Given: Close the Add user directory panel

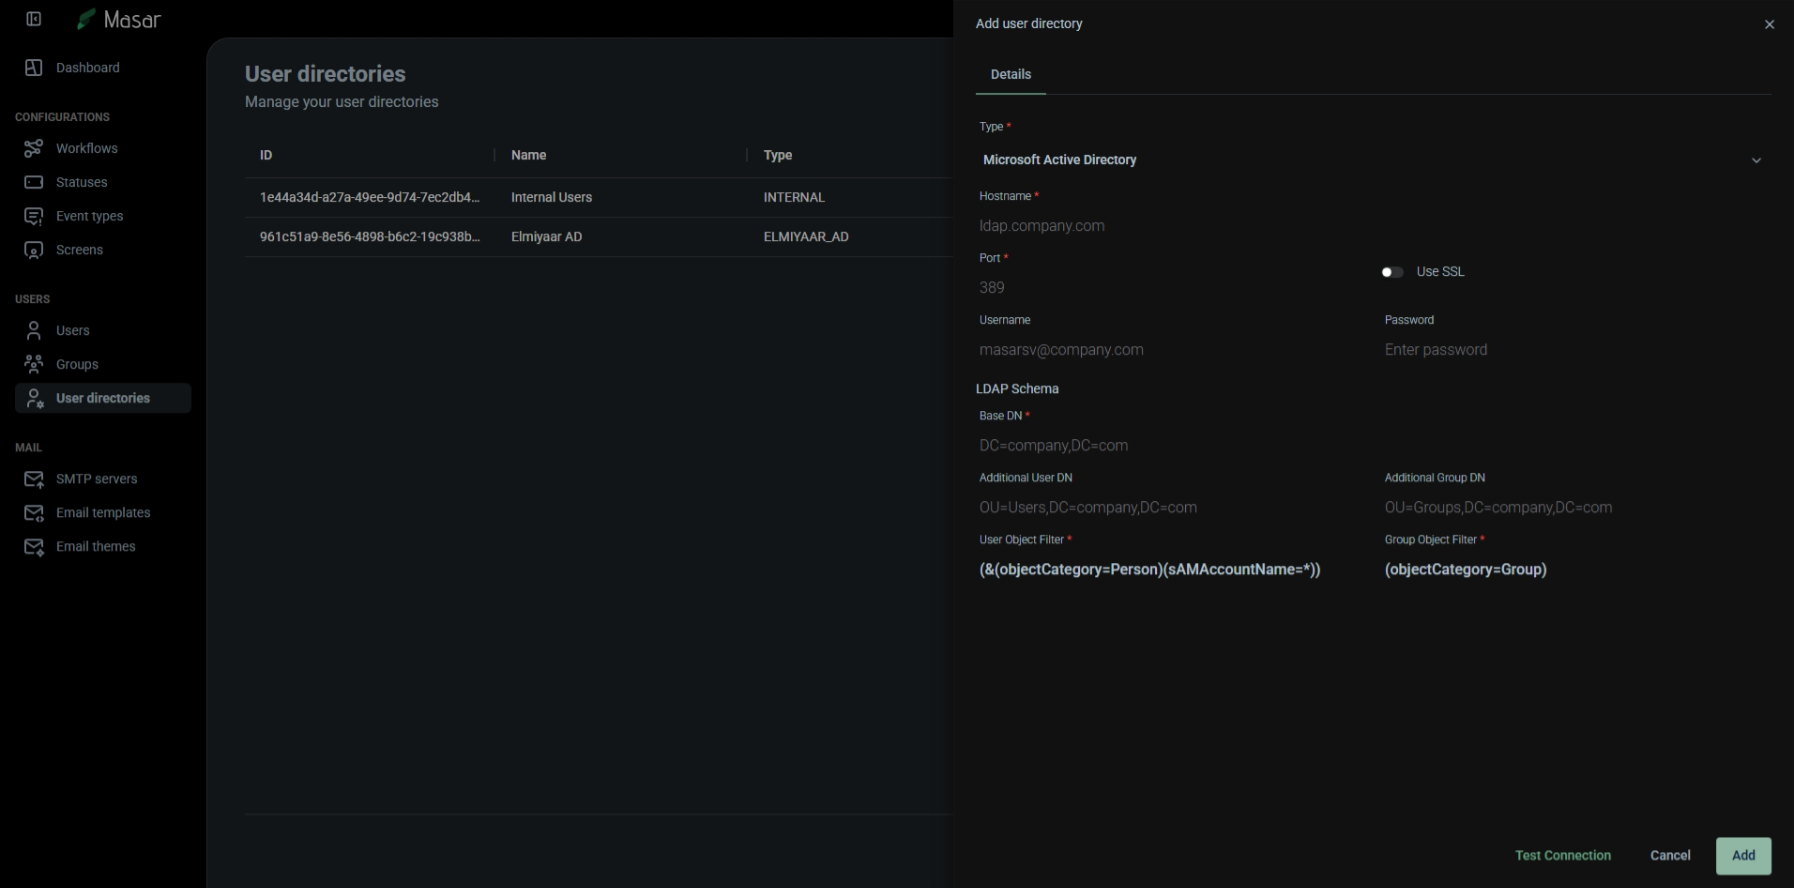Looking at the screenshot, I should tap(1769, 24).
